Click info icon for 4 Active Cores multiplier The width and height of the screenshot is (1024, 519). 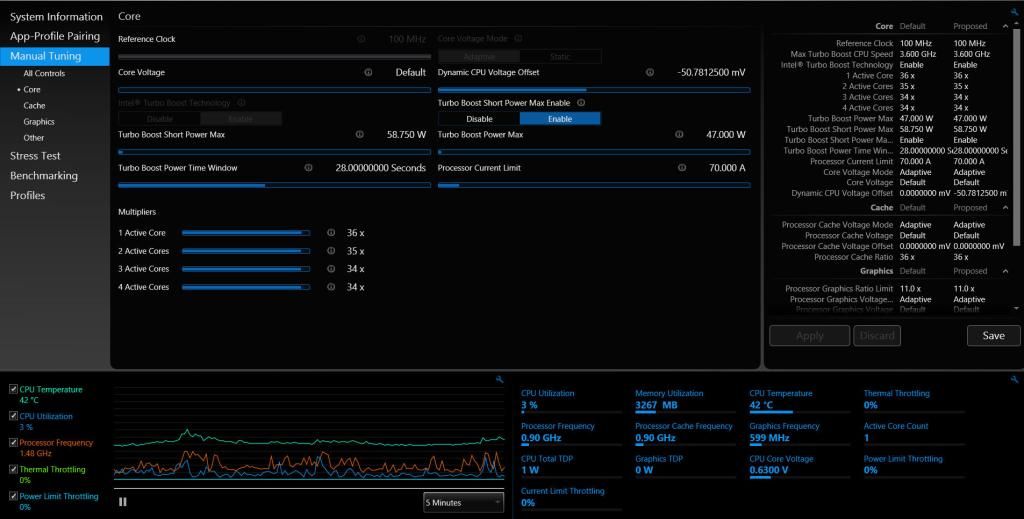tap(331, 287)
